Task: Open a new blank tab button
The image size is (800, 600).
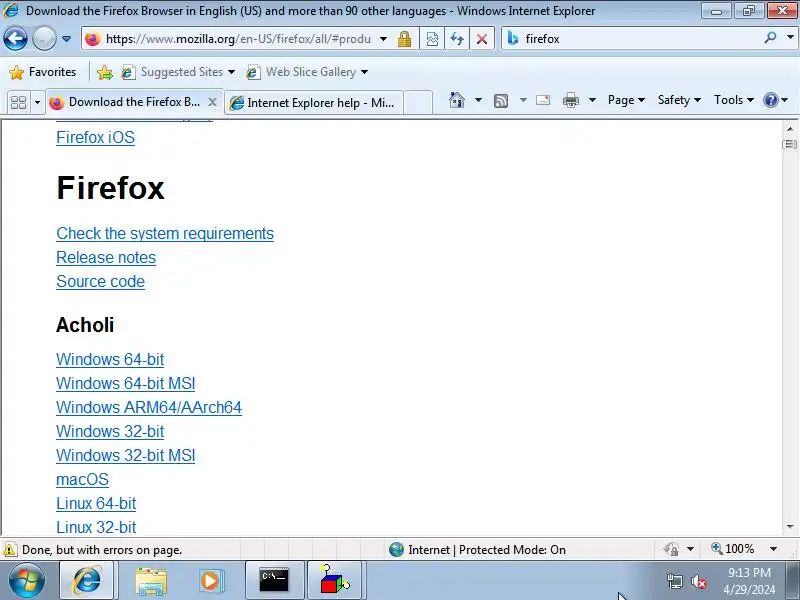Action: click(418, 103)
